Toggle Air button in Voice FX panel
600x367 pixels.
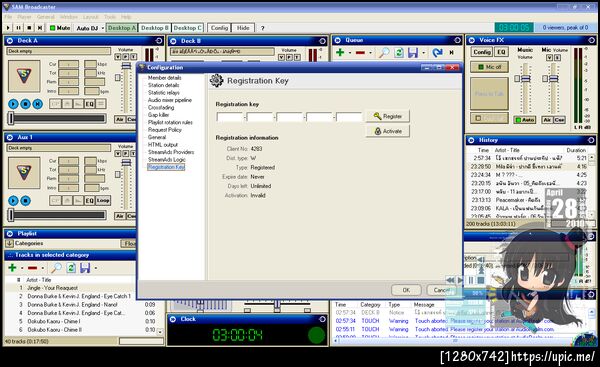[547, 120]
